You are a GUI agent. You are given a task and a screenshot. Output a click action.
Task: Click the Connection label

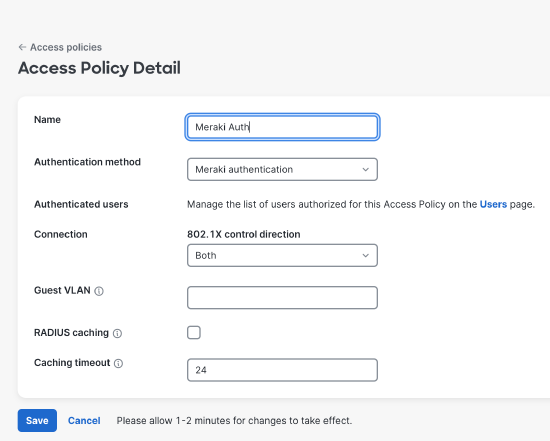click(x=61, y=234)
